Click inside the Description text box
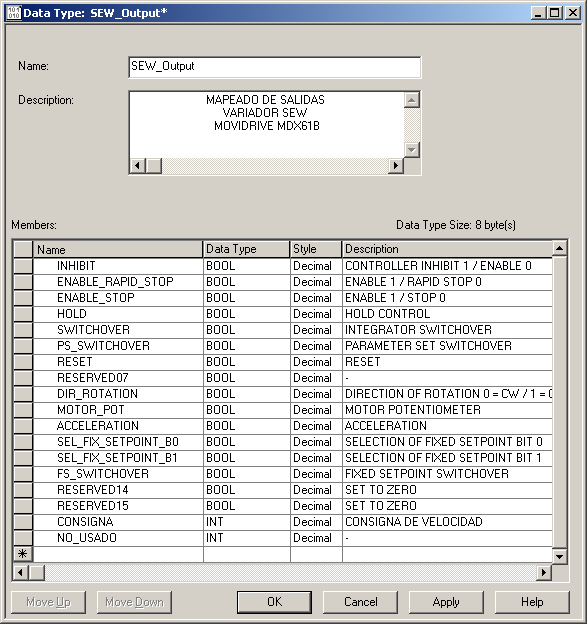 click(x=266, y=125)
